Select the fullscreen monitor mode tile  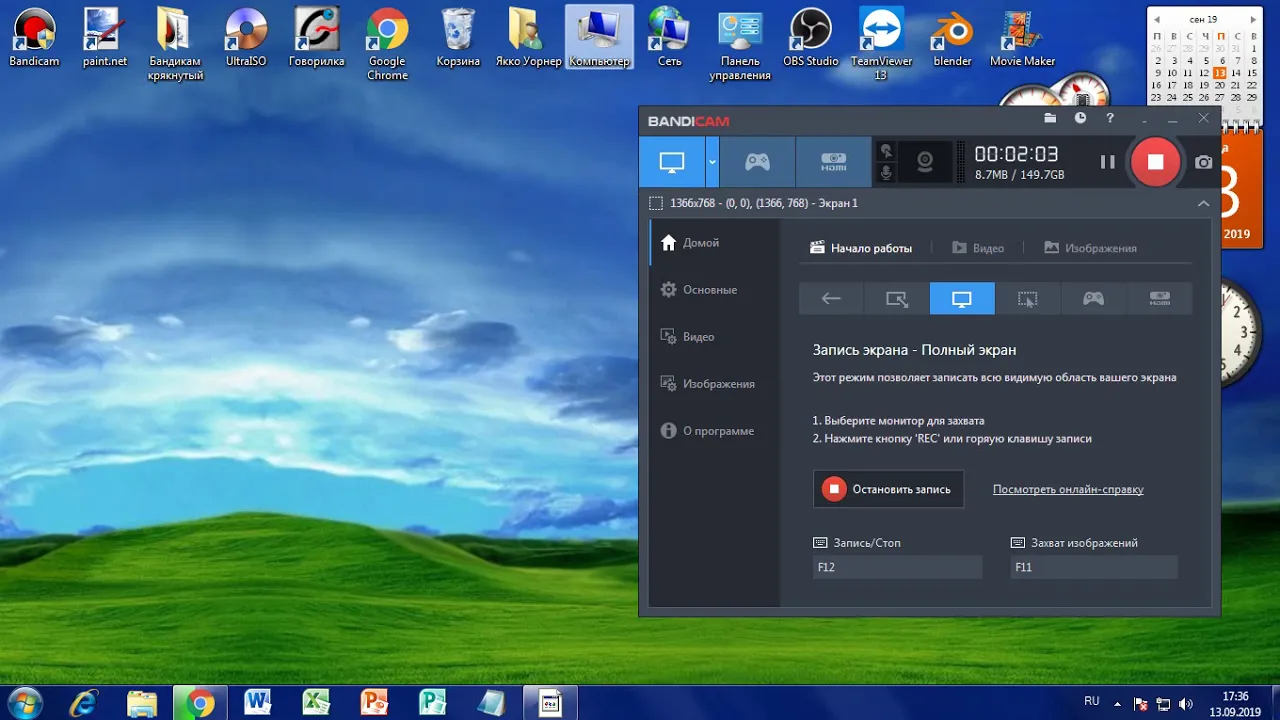click(x=962, y=298)
